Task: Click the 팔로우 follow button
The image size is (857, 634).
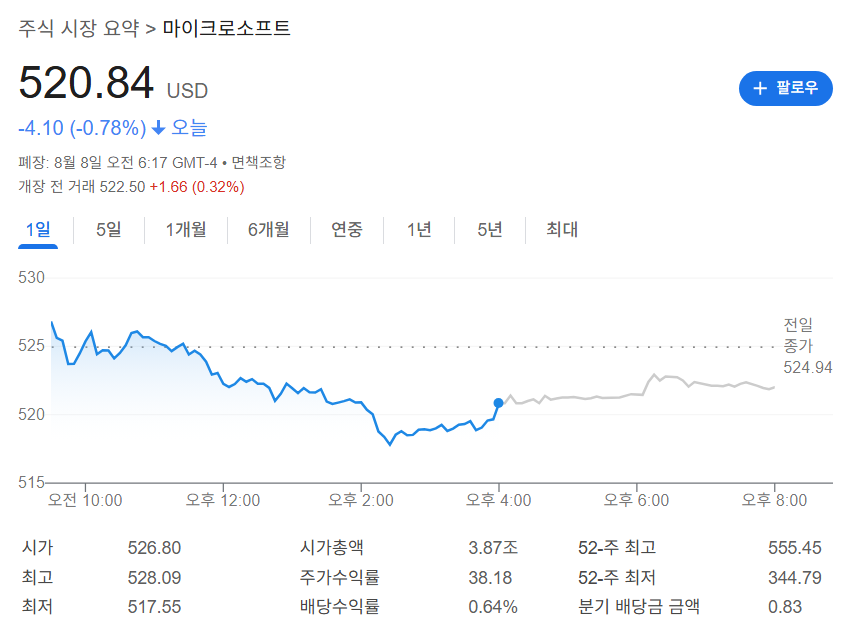Action: tap(785, 88)
